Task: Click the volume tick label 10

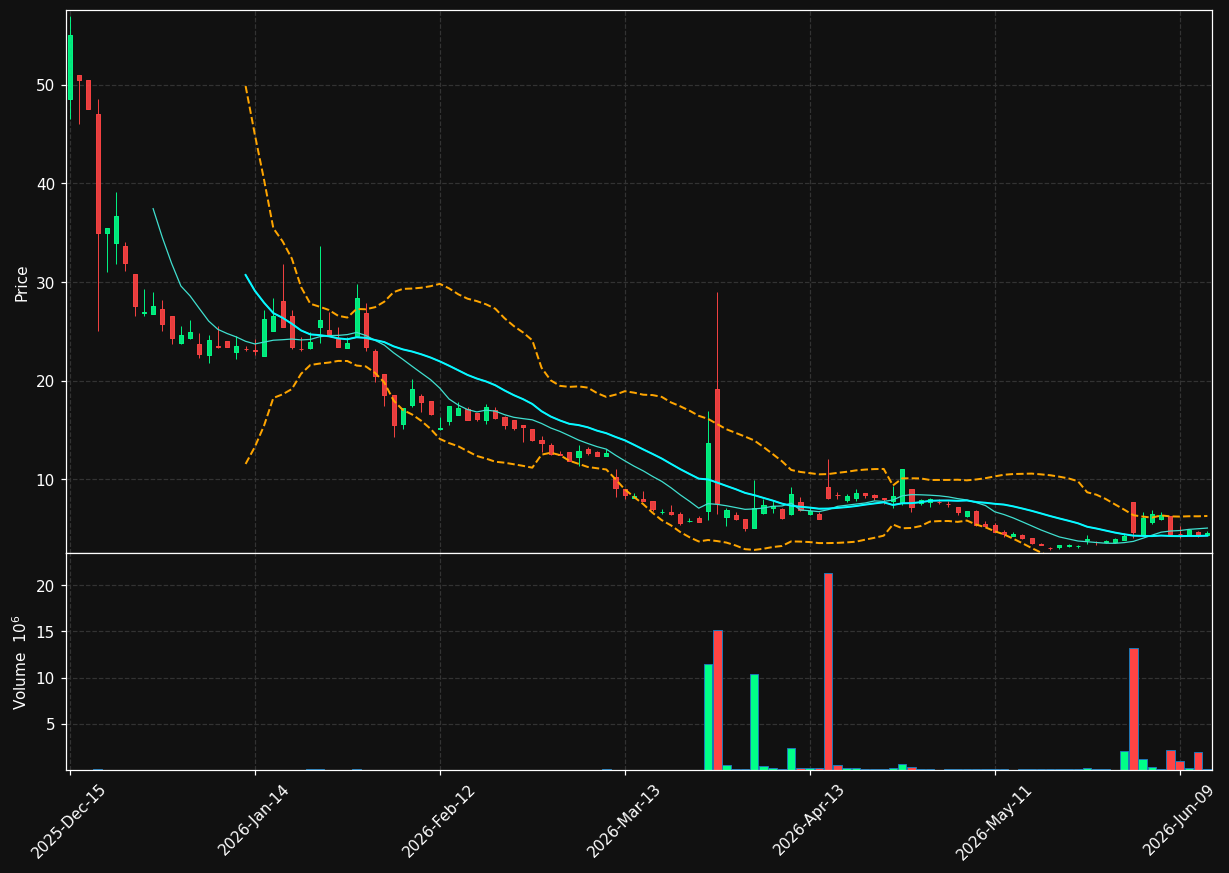Action: (x=45, y=678)
